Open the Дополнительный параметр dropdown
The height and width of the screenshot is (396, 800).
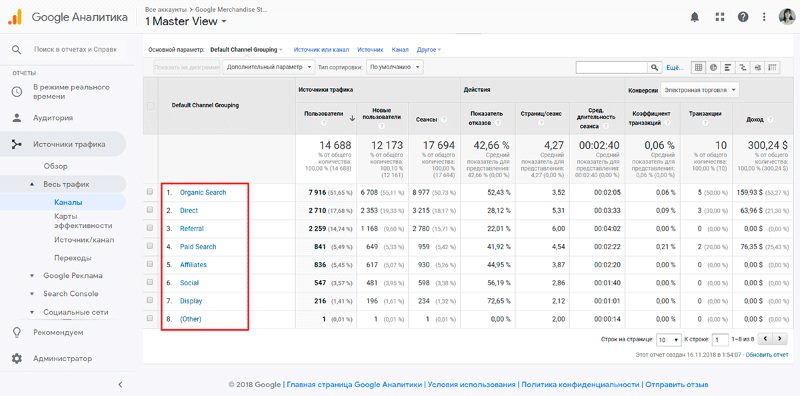269,67
